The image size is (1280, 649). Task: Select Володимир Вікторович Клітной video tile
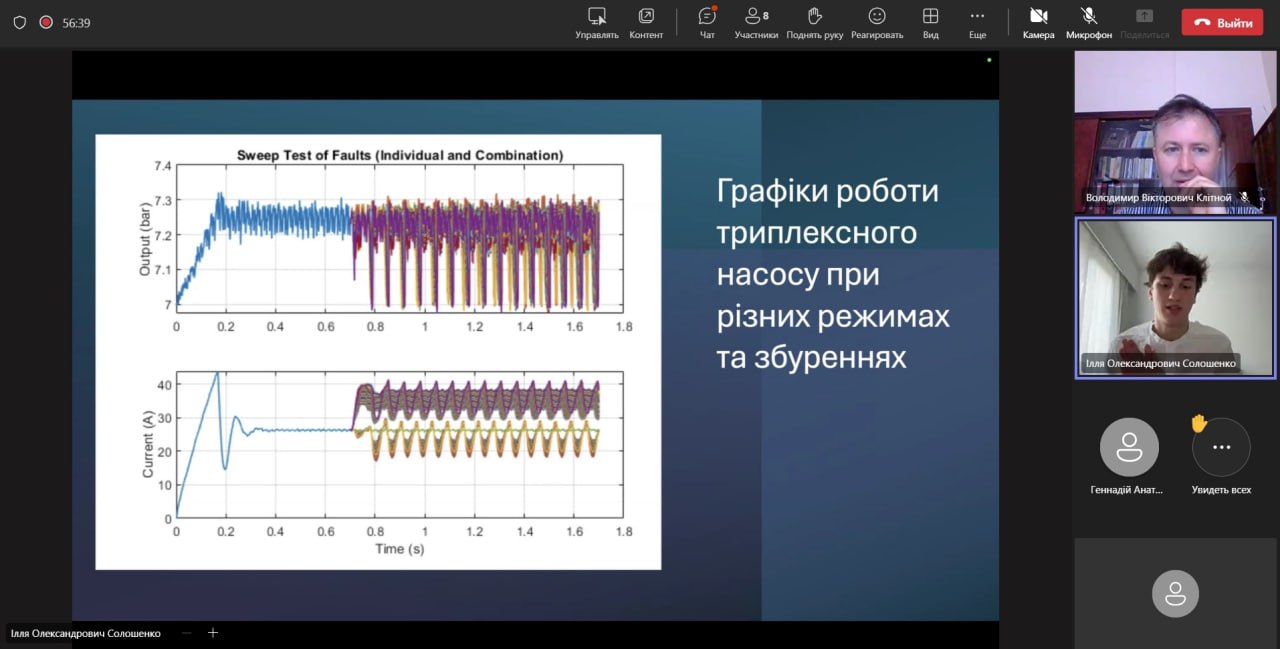click(1175, 132)
